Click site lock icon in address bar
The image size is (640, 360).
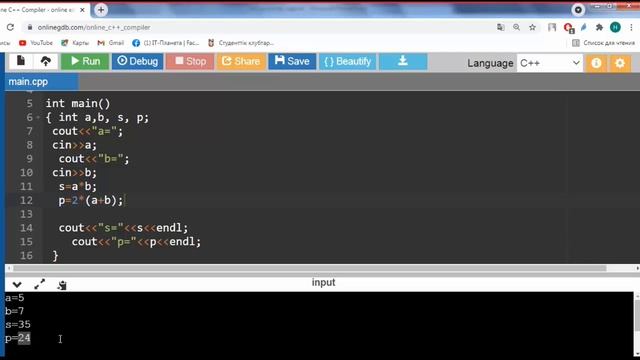click(x=29, y=27)
